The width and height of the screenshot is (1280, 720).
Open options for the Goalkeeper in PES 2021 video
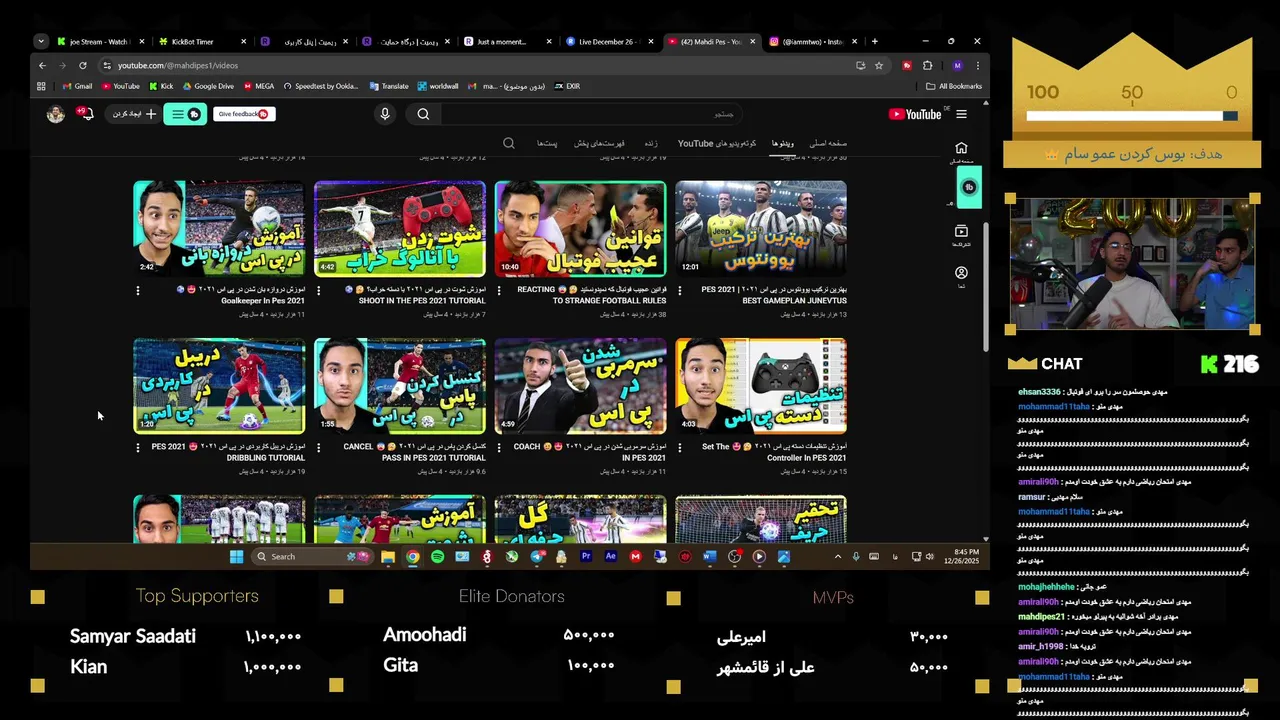[x=138, y=290]
